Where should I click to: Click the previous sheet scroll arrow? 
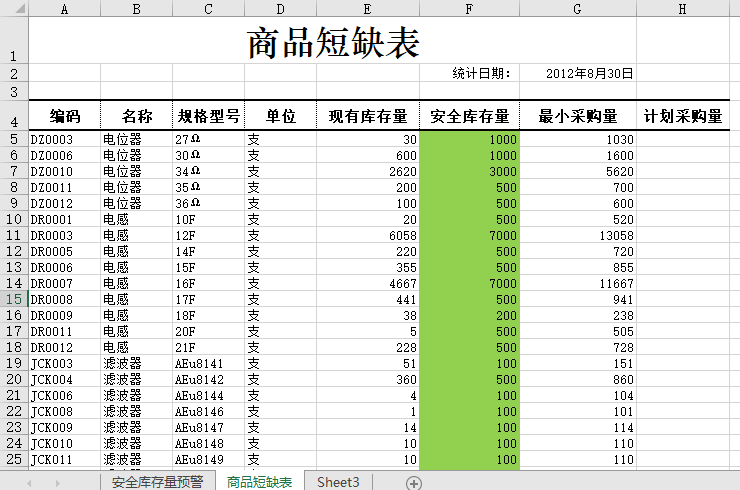pyautogui.click(x=29, y=482)
